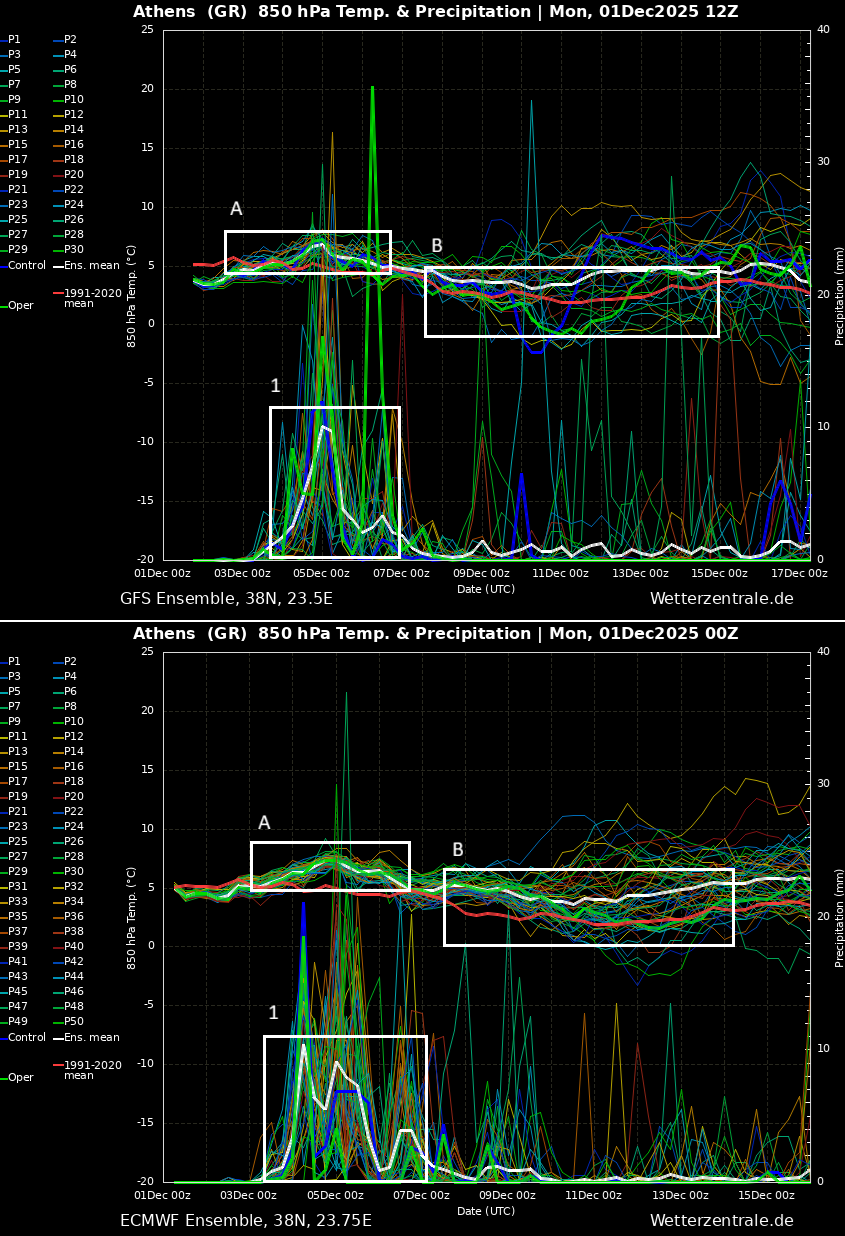Click P30 in the GFS legend
The image size is (845, 1236).
(x=73, y=250)
